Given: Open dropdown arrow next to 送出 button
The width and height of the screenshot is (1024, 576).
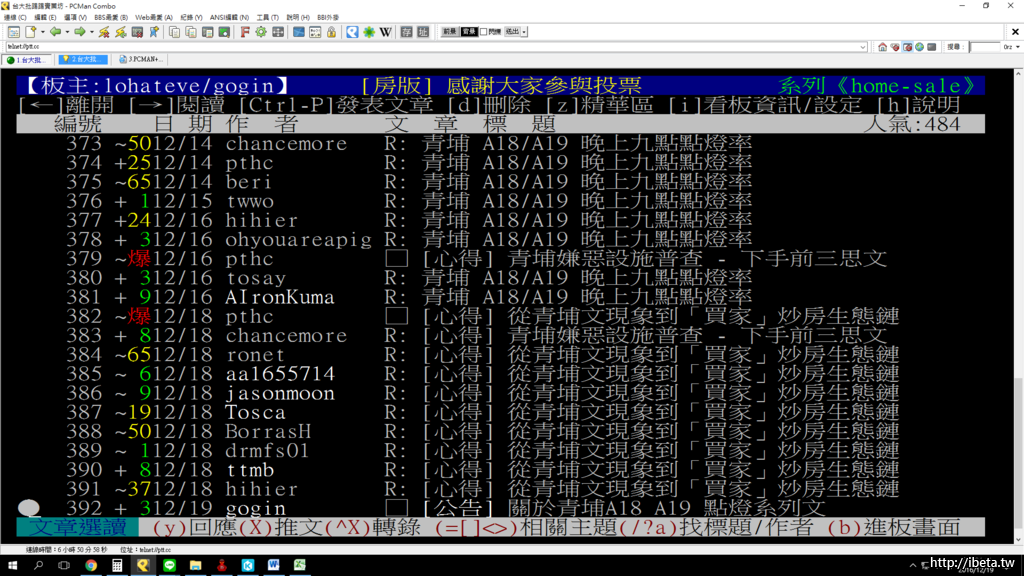Looking at the screenshot, I should click(524, 32).
